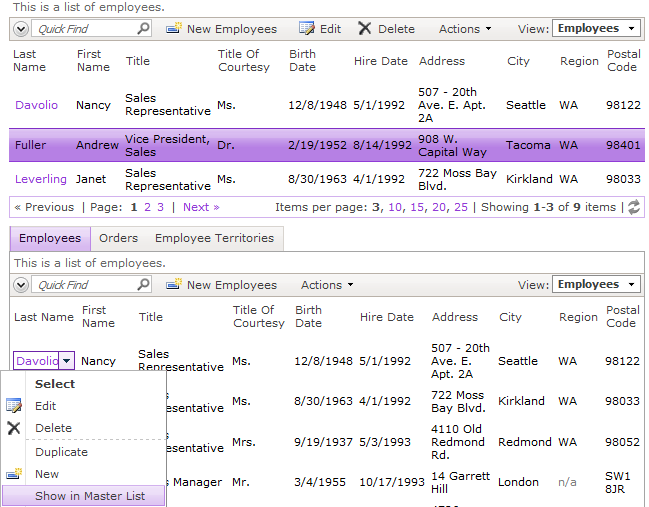Open the lower View Employees combo box
The width and height of the screenshot is (649, 507).
(596, 284)
